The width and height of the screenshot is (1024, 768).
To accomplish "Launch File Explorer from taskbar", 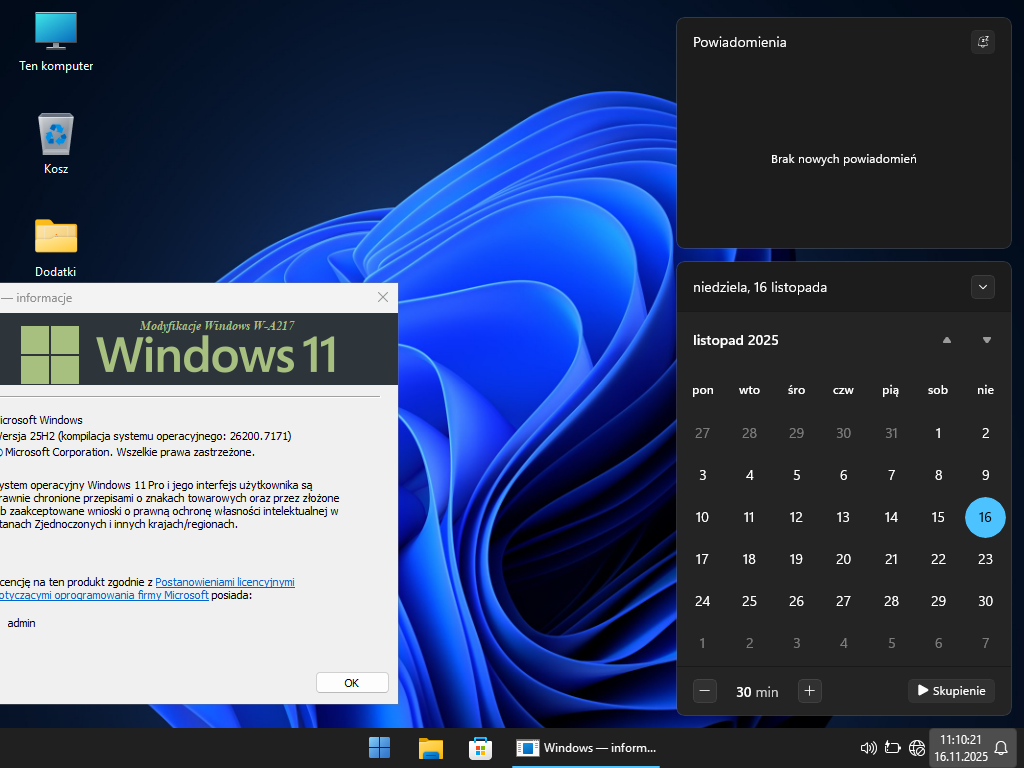I will pyautogui.click(x=431, y=748).
